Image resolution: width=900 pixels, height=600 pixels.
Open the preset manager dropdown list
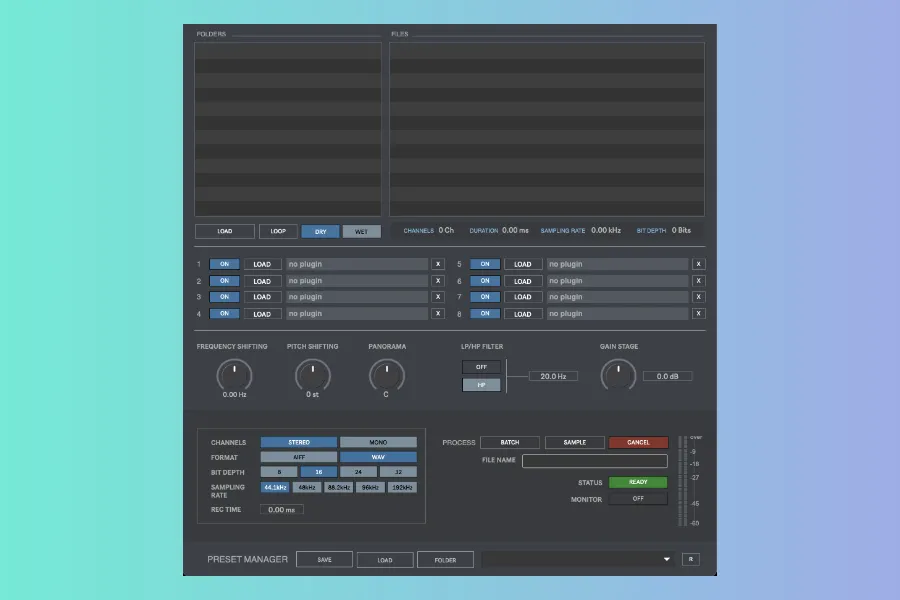(666, 560)
